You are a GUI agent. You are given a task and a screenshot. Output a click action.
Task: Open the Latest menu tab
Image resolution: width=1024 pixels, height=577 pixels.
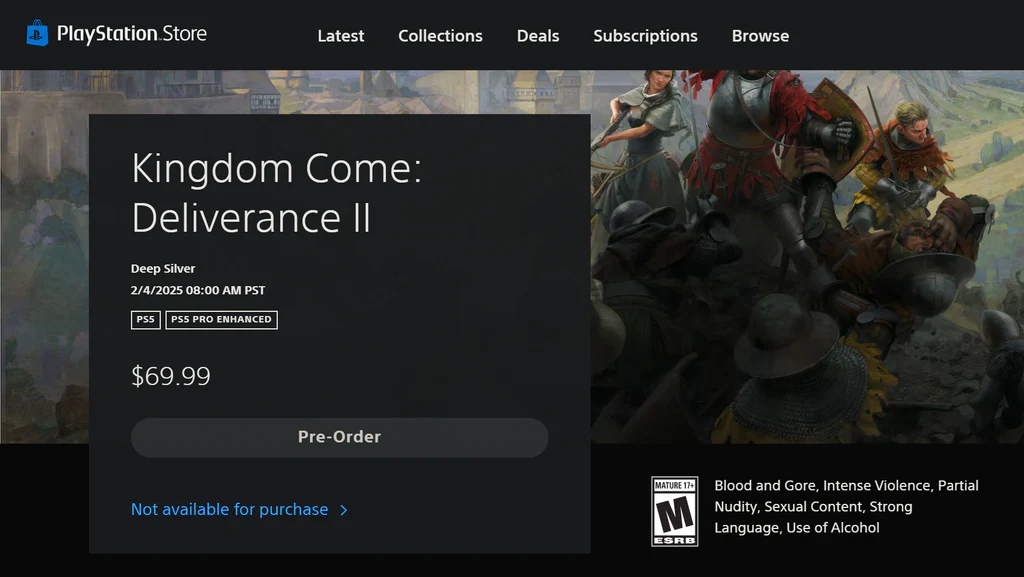(x=341, y=36)
